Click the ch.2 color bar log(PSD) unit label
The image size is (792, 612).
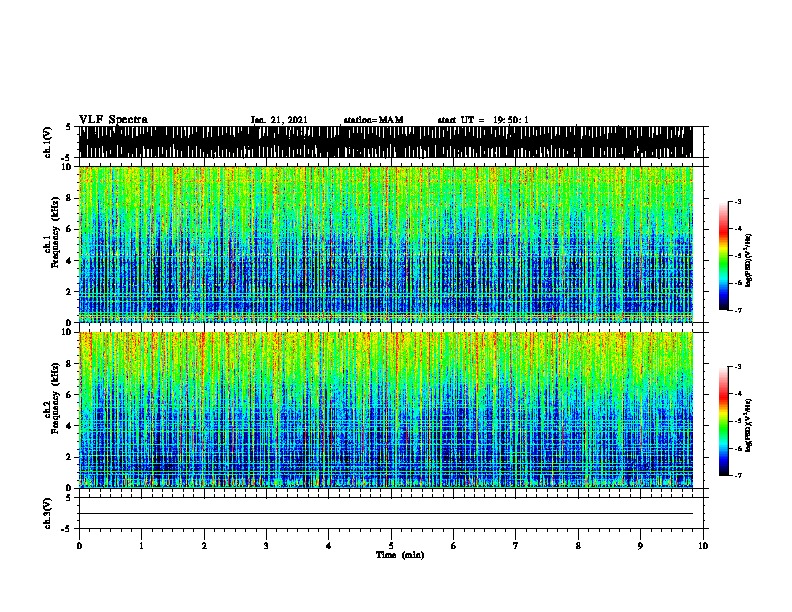[749, 425]
